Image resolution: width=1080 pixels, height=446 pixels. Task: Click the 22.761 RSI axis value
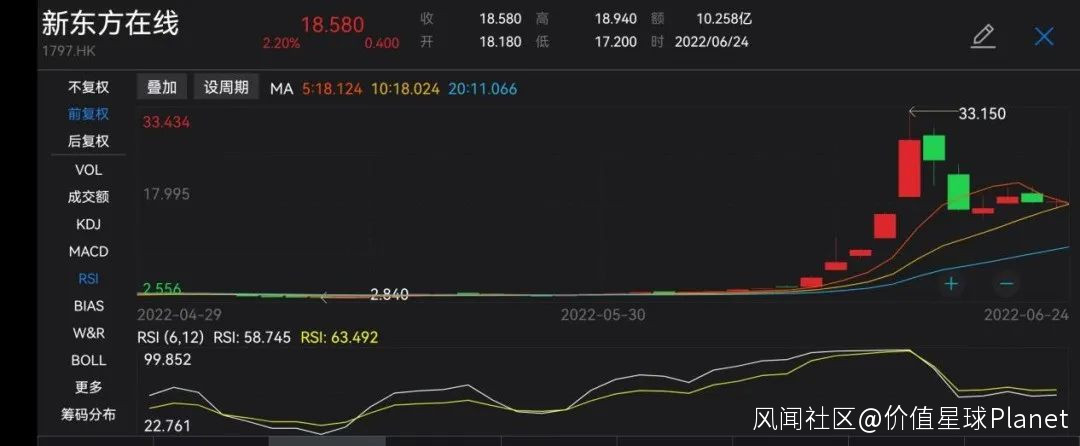(167, 426)
